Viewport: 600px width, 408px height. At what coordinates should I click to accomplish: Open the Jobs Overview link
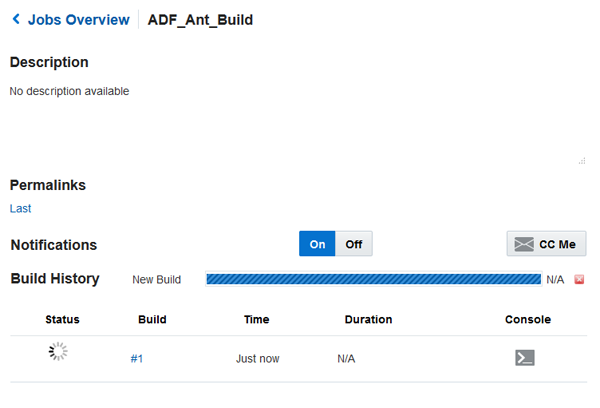pos(78,20)
